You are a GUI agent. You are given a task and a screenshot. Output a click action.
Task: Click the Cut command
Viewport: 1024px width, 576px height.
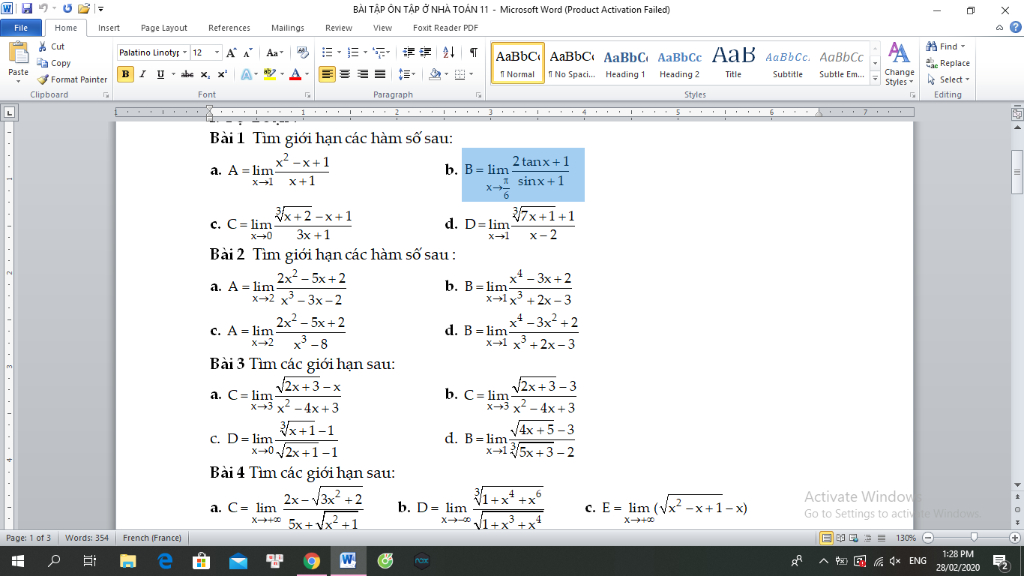(x=51, y=46)
